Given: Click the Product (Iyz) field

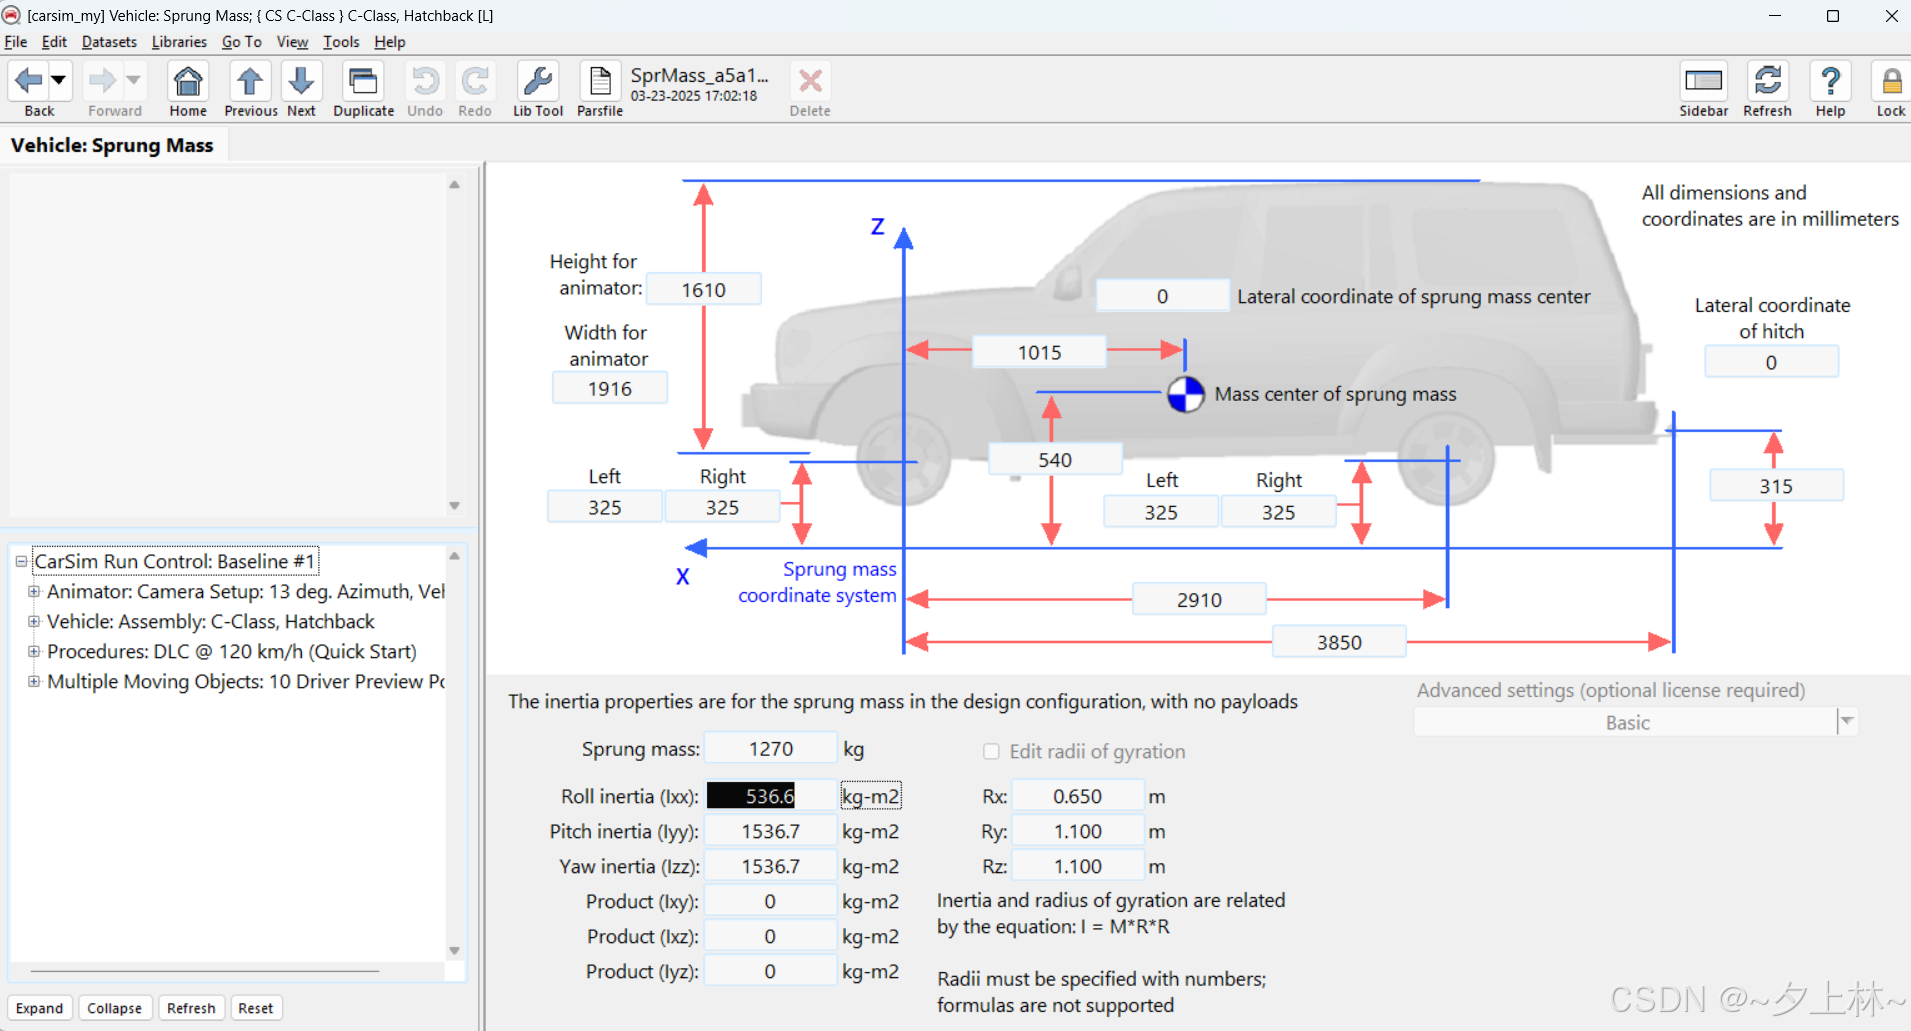Looking at the screenshot, I should (x=770, y=971).
